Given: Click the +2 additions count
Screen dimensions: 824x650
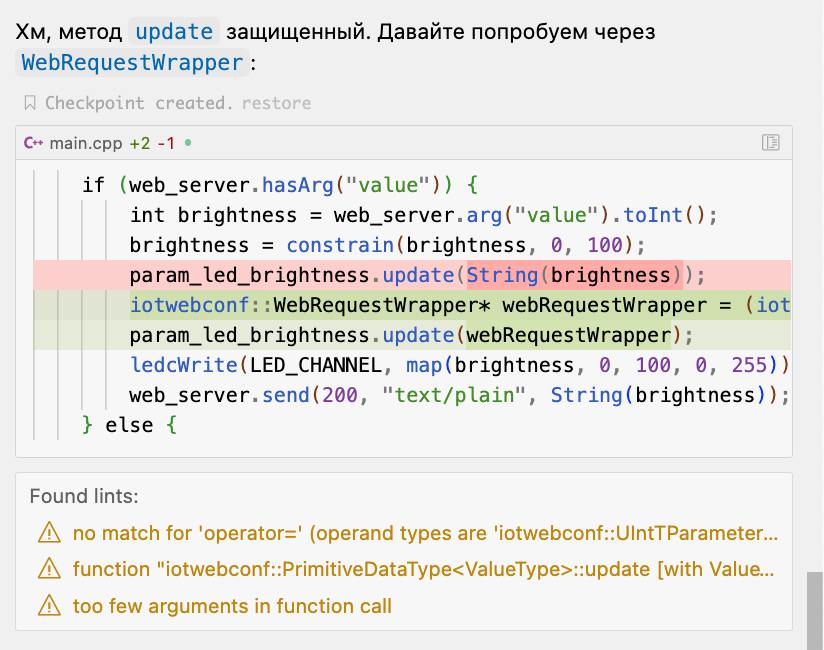Looking at the screenshot, I should coord(139,143).
